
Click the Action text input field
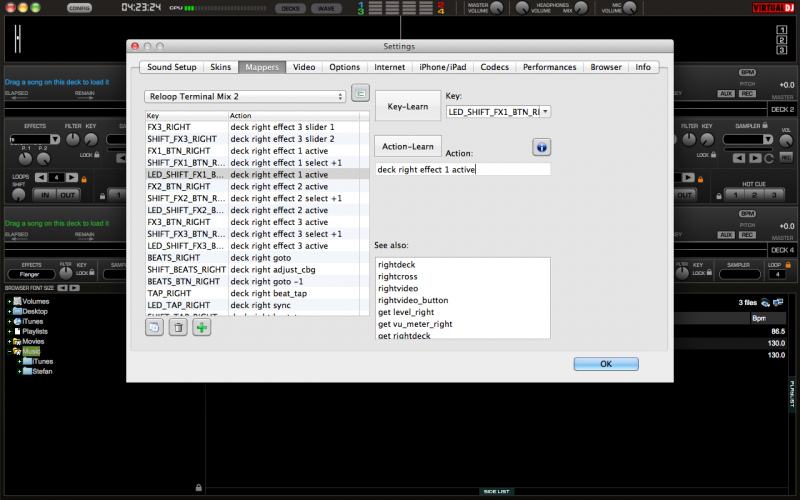pyautogui.click(x=462, y=170)
